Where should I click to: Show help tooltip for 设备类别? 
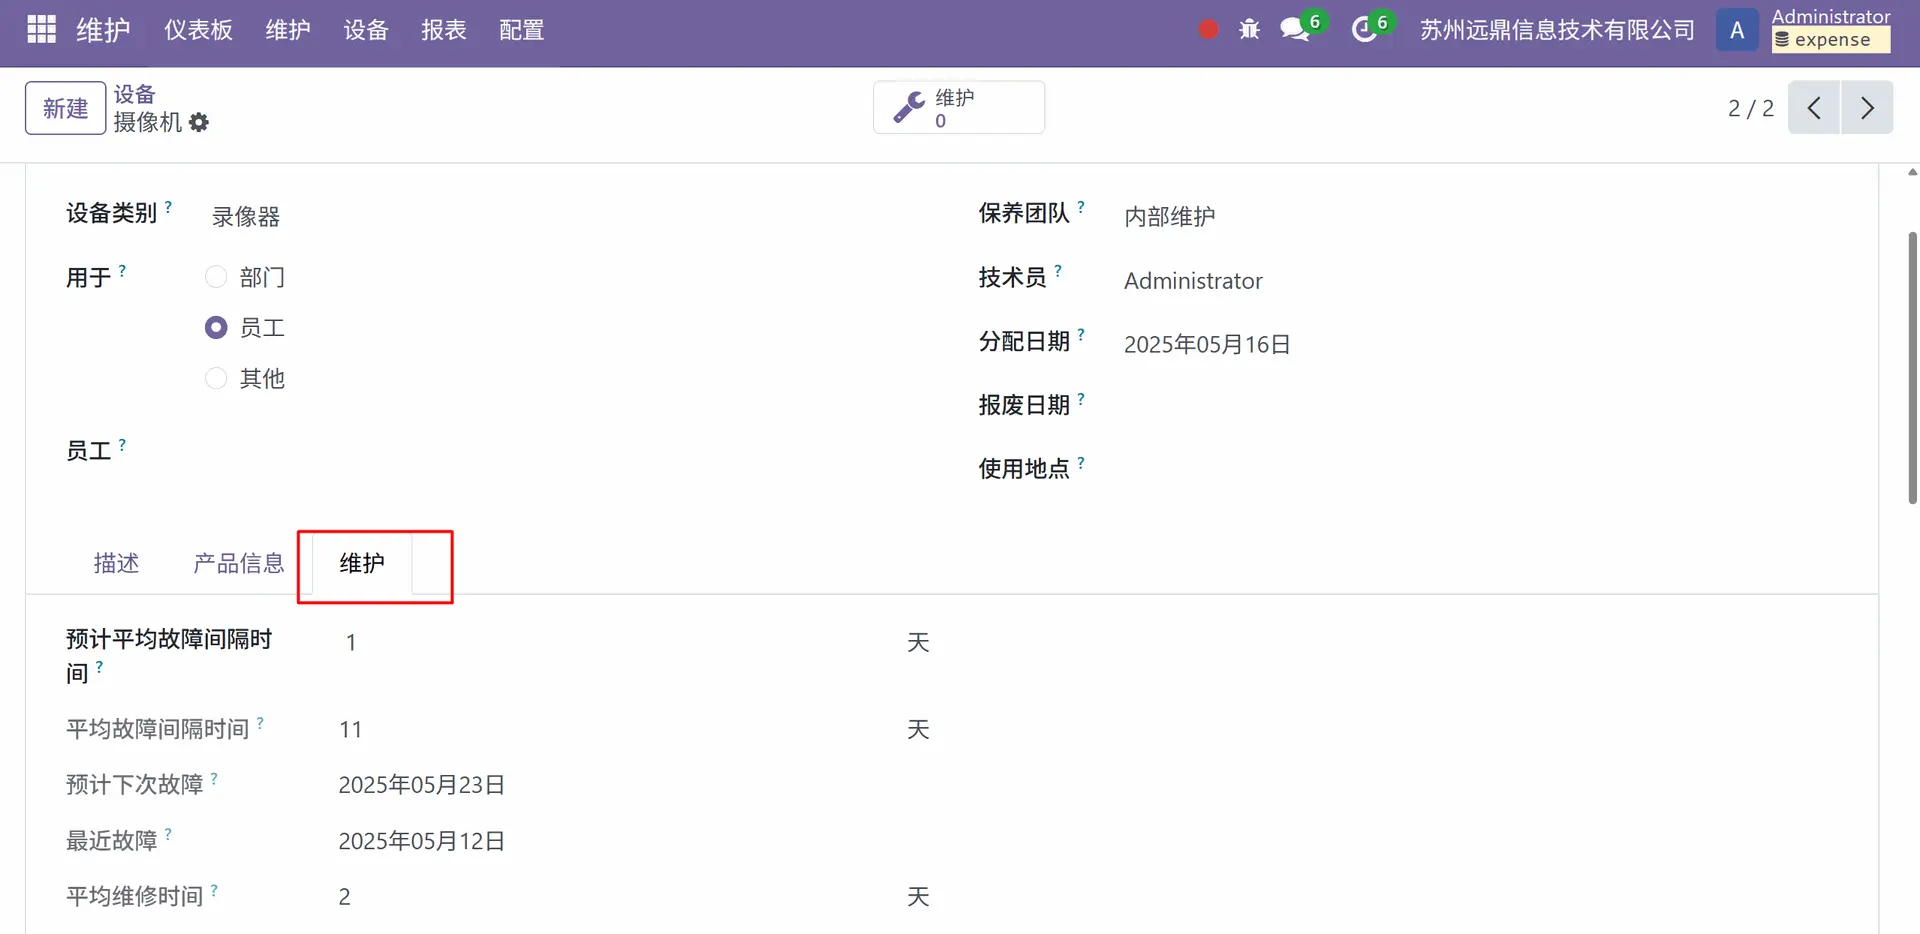tap(168, 206)
